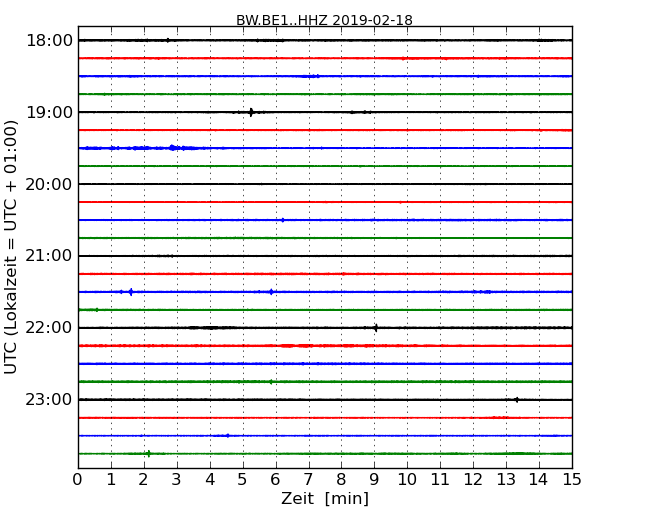Viewport: 650px width, 520px height.
Task: Click the x-axis tick label 7
Action: (x=308, y=480)
